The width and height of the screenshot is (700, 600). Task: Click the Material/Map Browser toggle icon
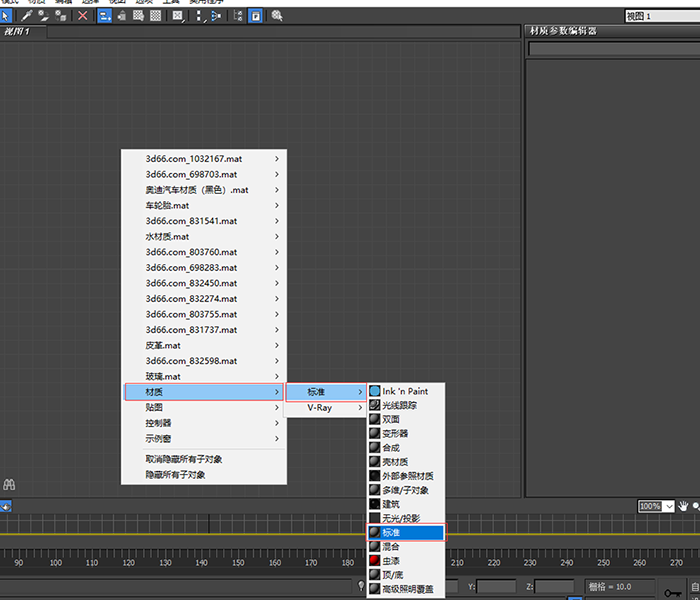coord(238,16)
